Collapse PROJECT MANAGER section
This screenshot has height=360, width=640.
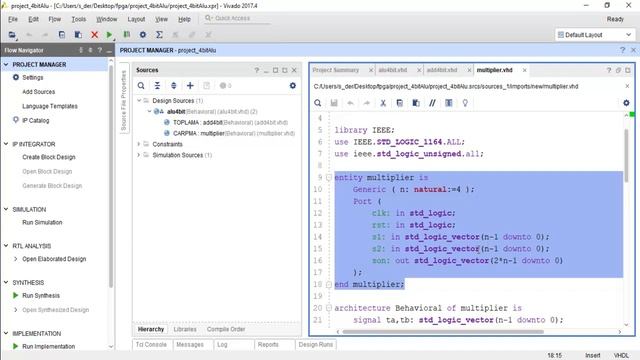(6, 64)
